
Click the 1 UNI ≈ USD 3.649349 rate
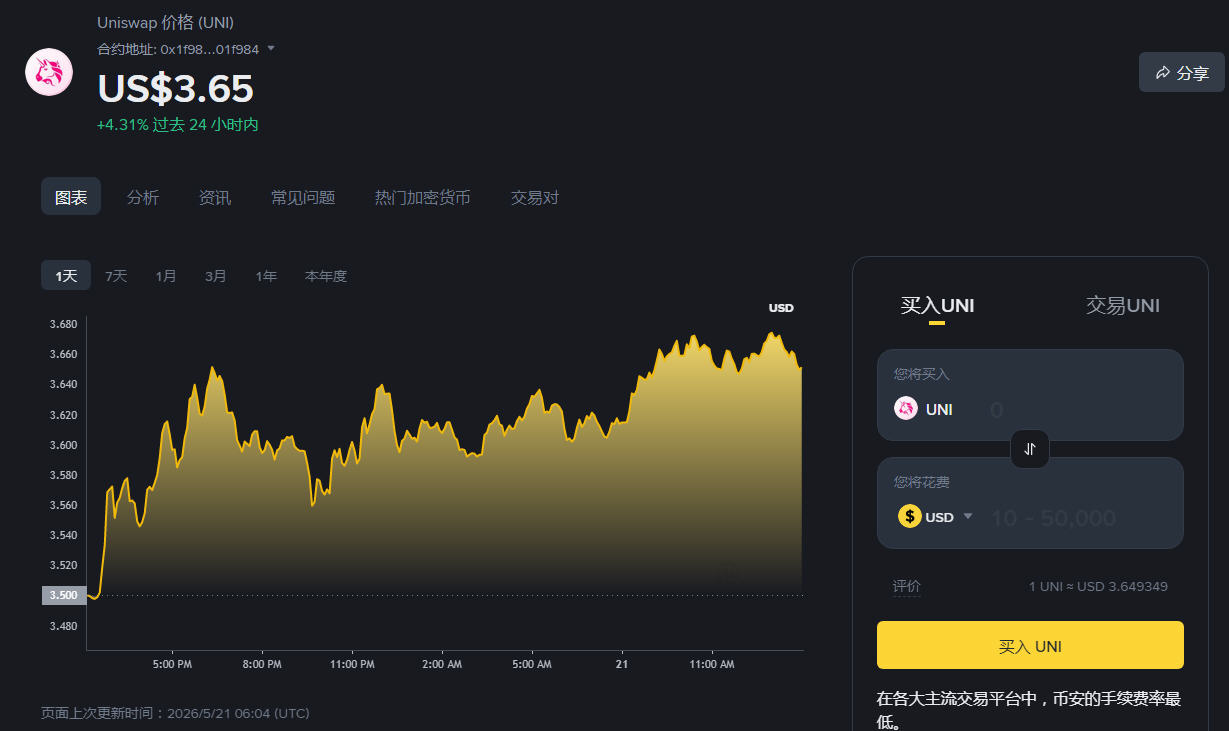[1098, 587]
